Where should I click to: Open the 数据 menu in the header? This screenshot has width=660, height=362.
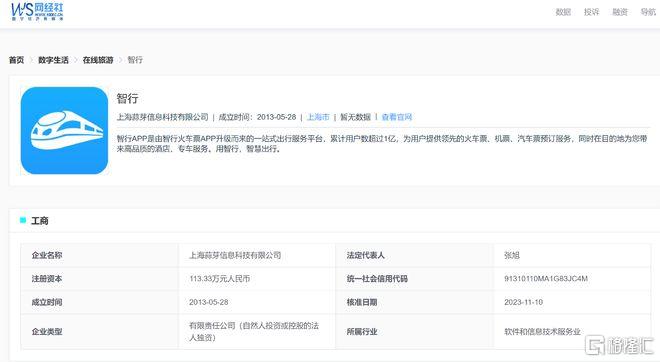click(x=563, y=12)
